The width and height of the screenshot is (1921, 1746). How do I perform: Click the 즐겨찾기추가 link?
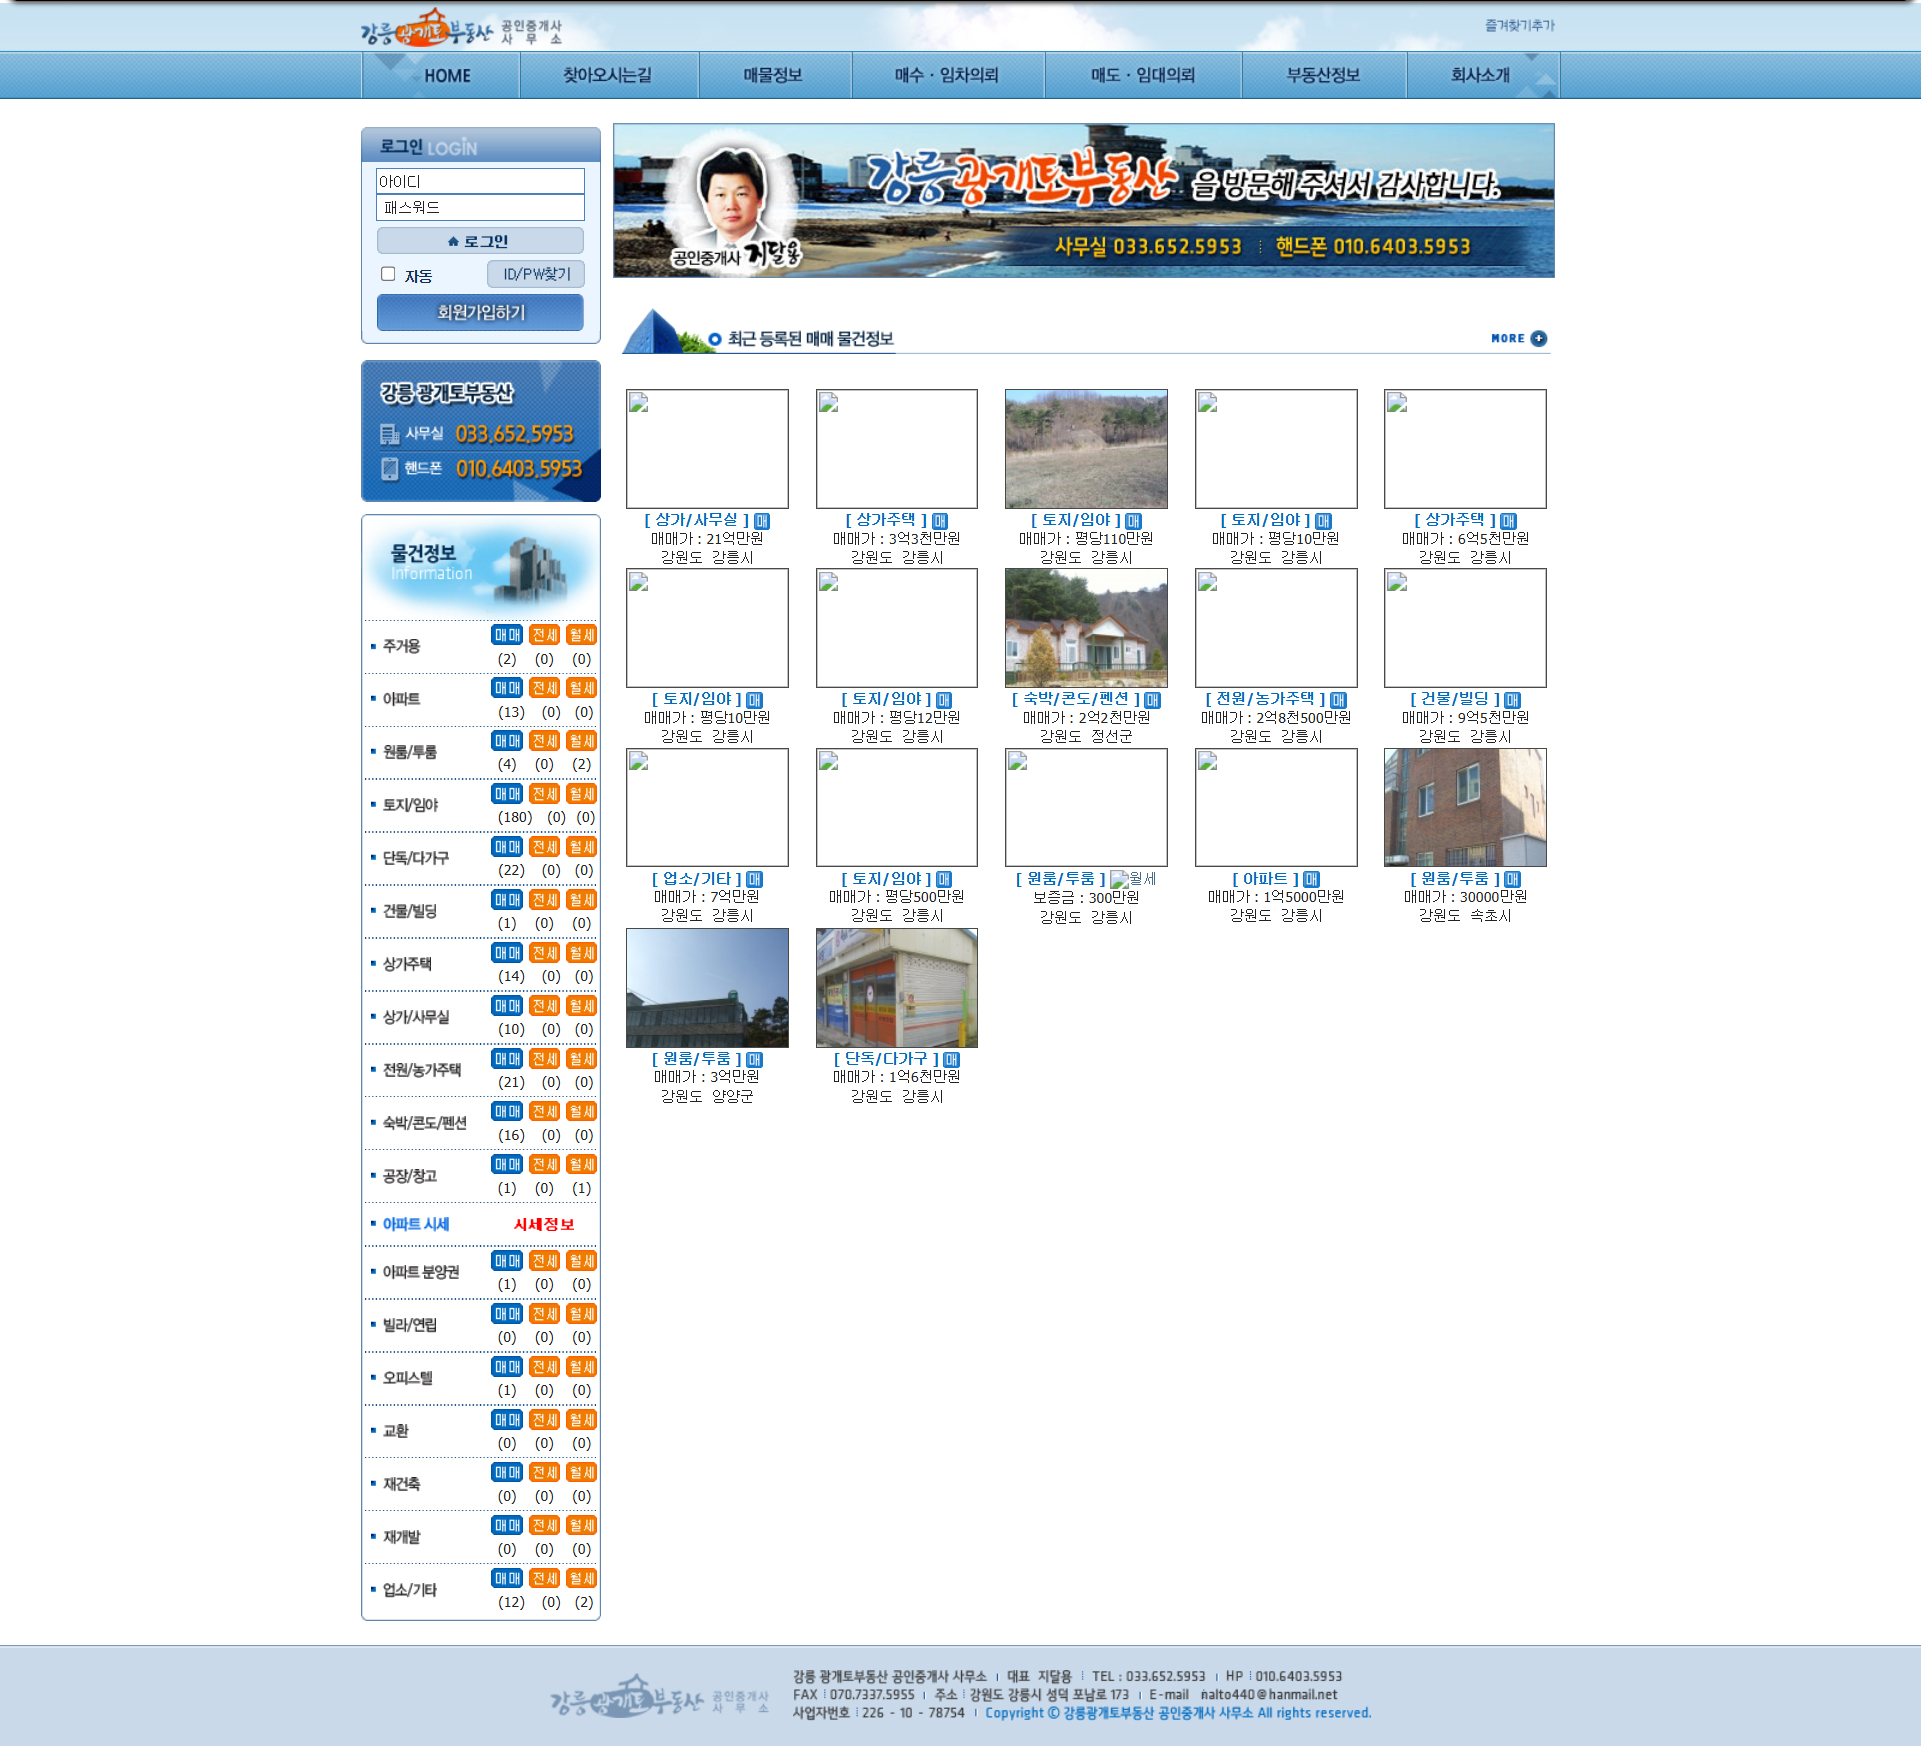(x=1519, y=25)
